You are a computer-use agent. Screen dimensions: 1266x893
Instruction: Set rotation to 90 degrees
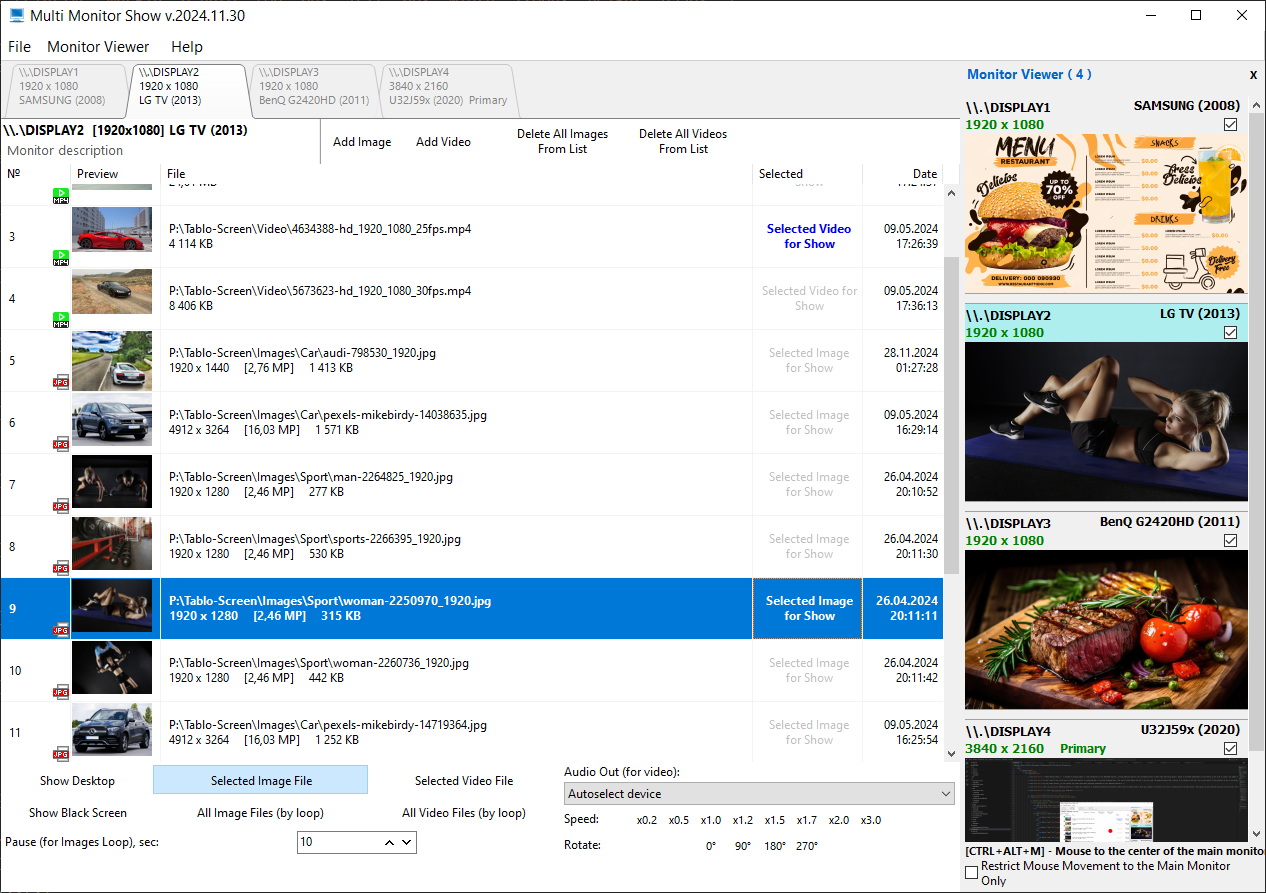coord(743,846)
